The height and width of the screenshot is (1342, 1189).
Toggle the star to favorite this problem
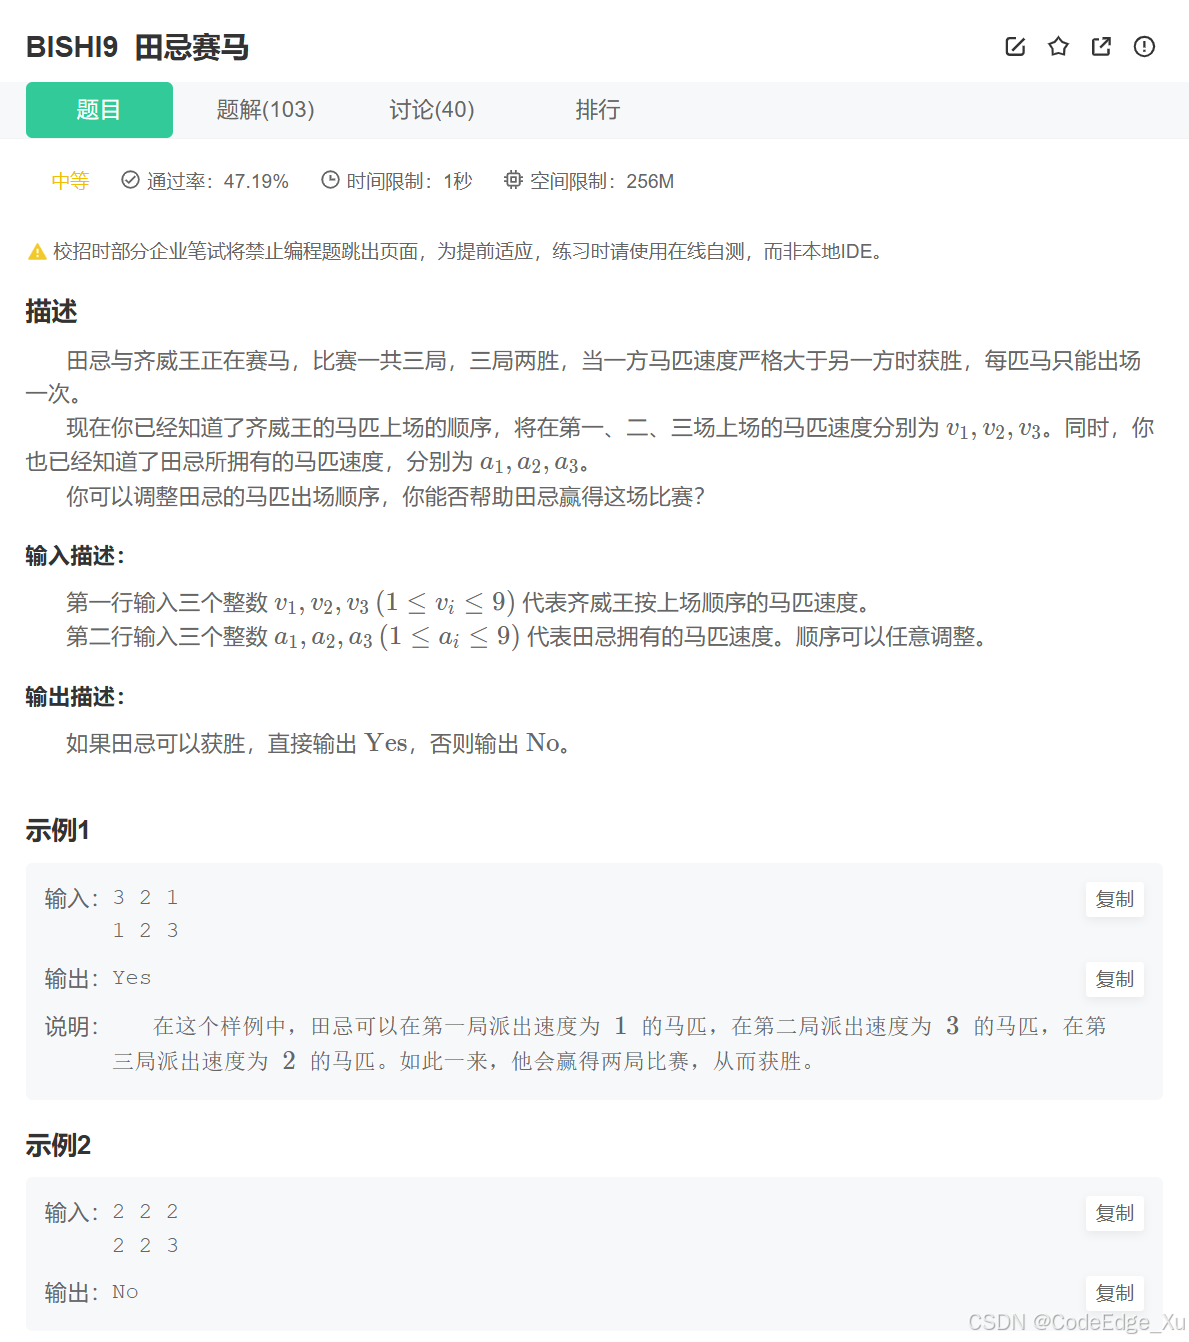[1058, 46]
